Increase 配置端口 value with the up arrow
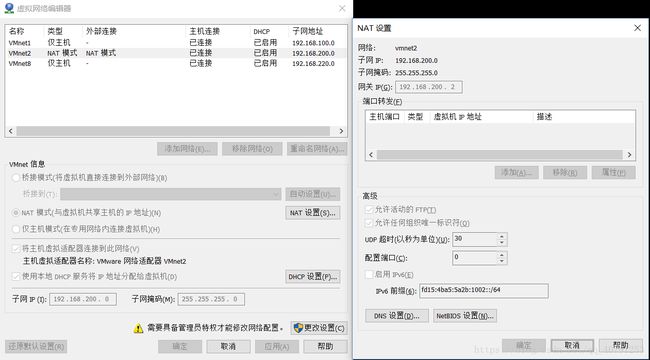 [x=502, y=255]
